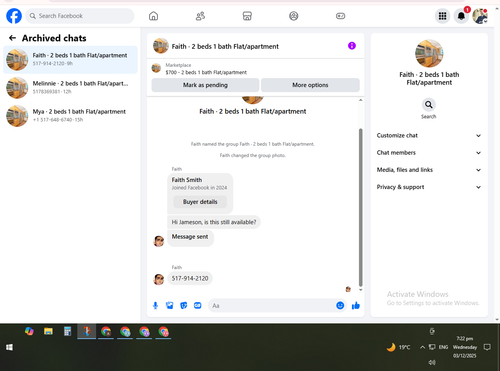Open the Windows notification center icon
Viewport: 500px width, 371px height.
point(487,347)
